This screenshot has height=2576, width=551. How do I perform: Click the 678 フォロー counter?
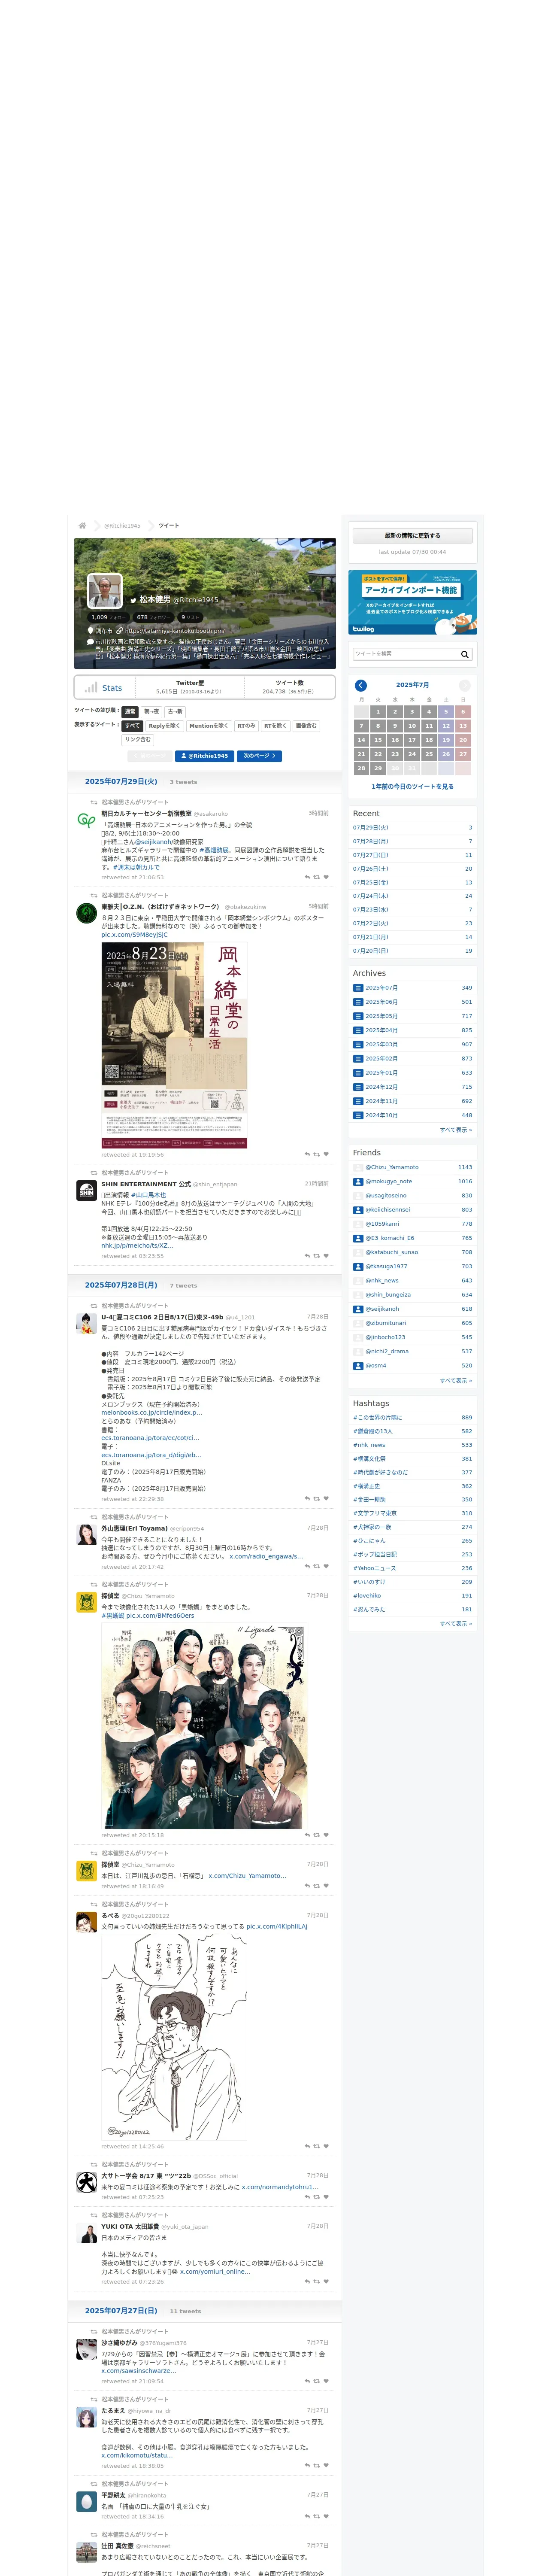154,617
